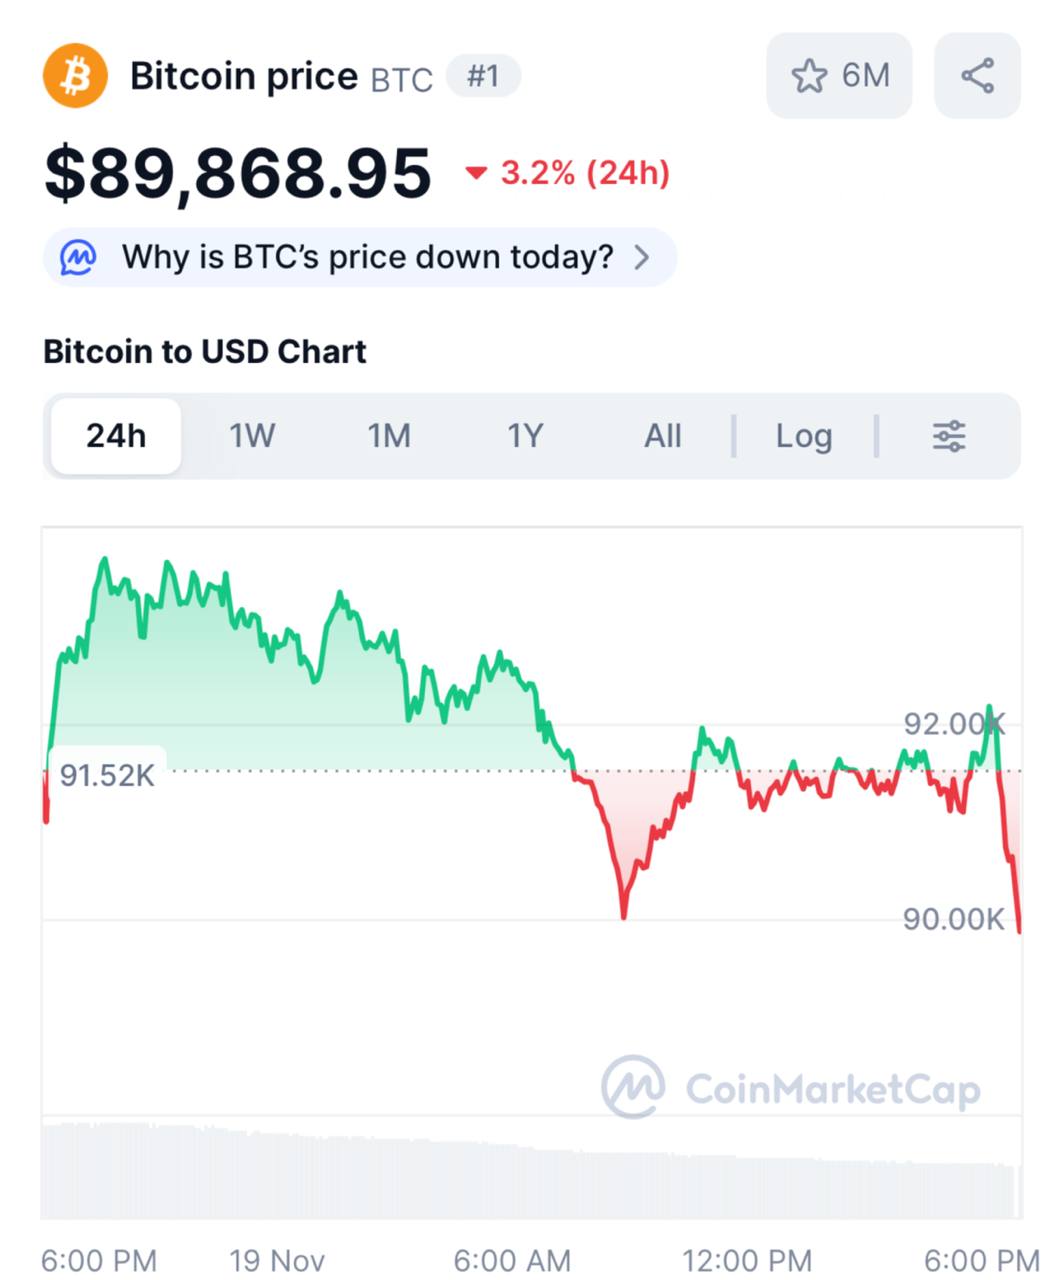
Task: Click the 91.52K opening price label
Action: 107,775
